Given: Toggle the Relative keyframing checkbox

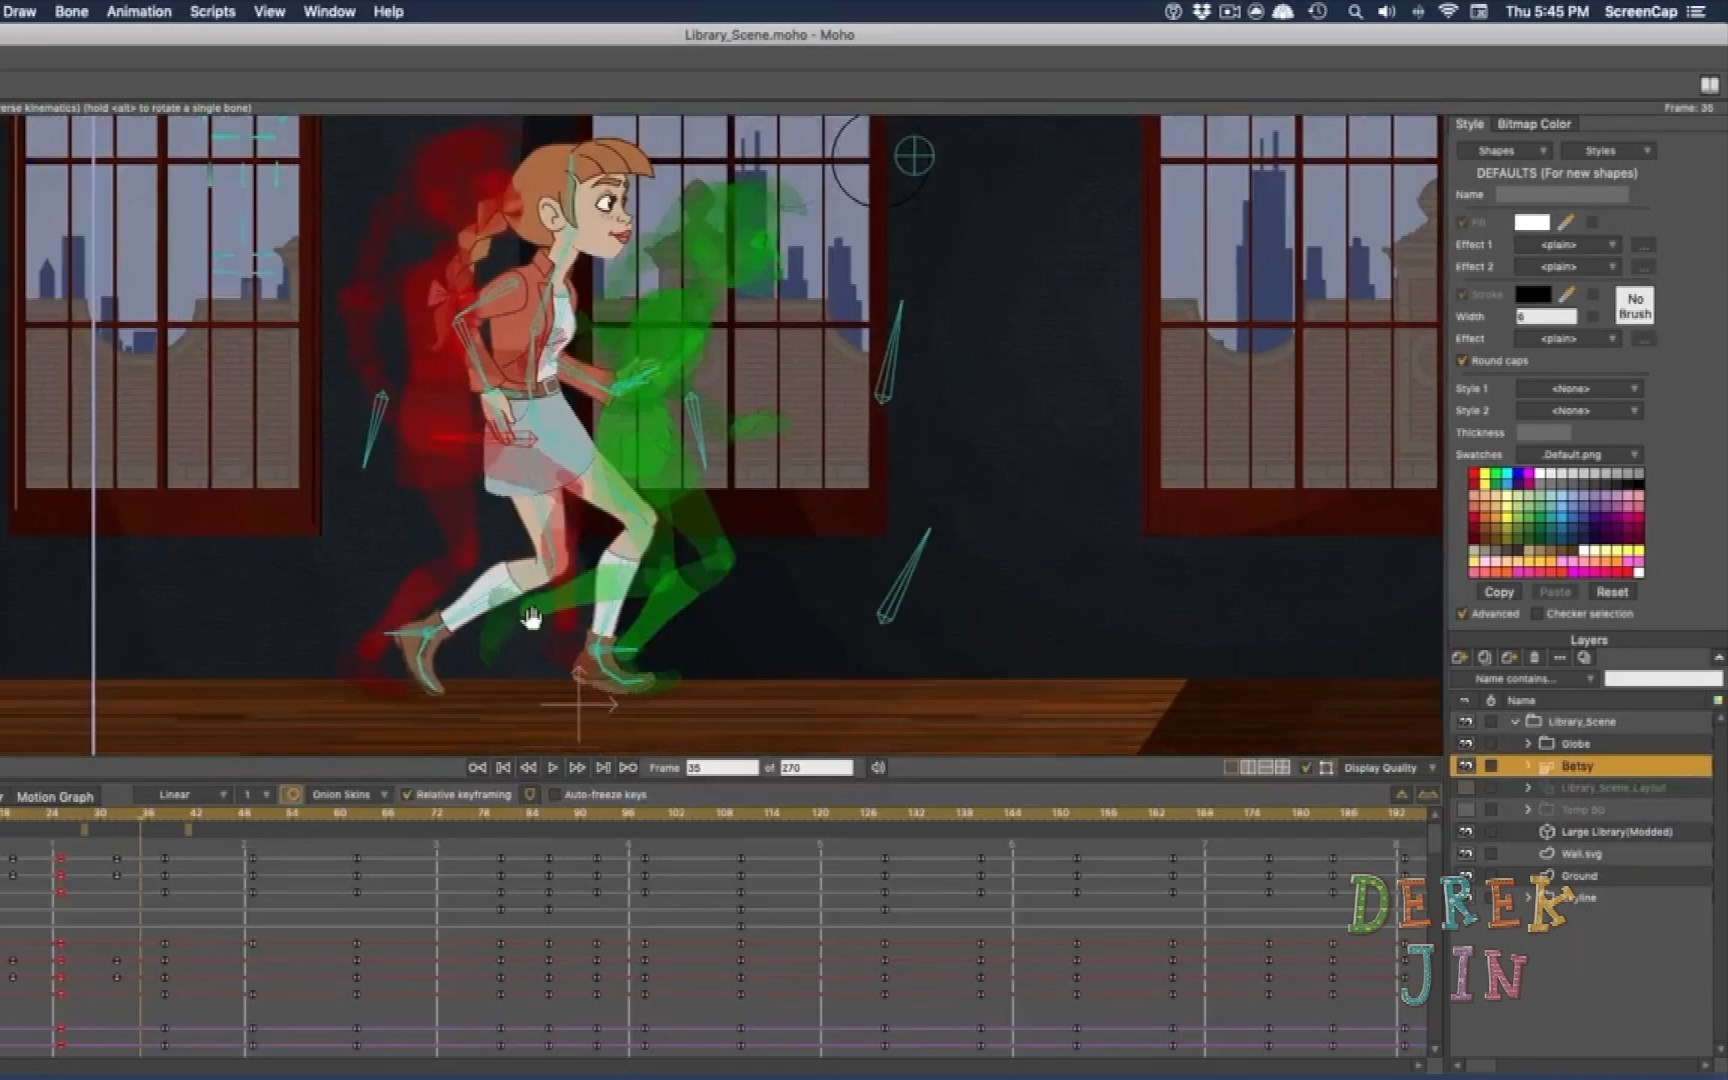Looking at the screenshot, I should [407, 794].
